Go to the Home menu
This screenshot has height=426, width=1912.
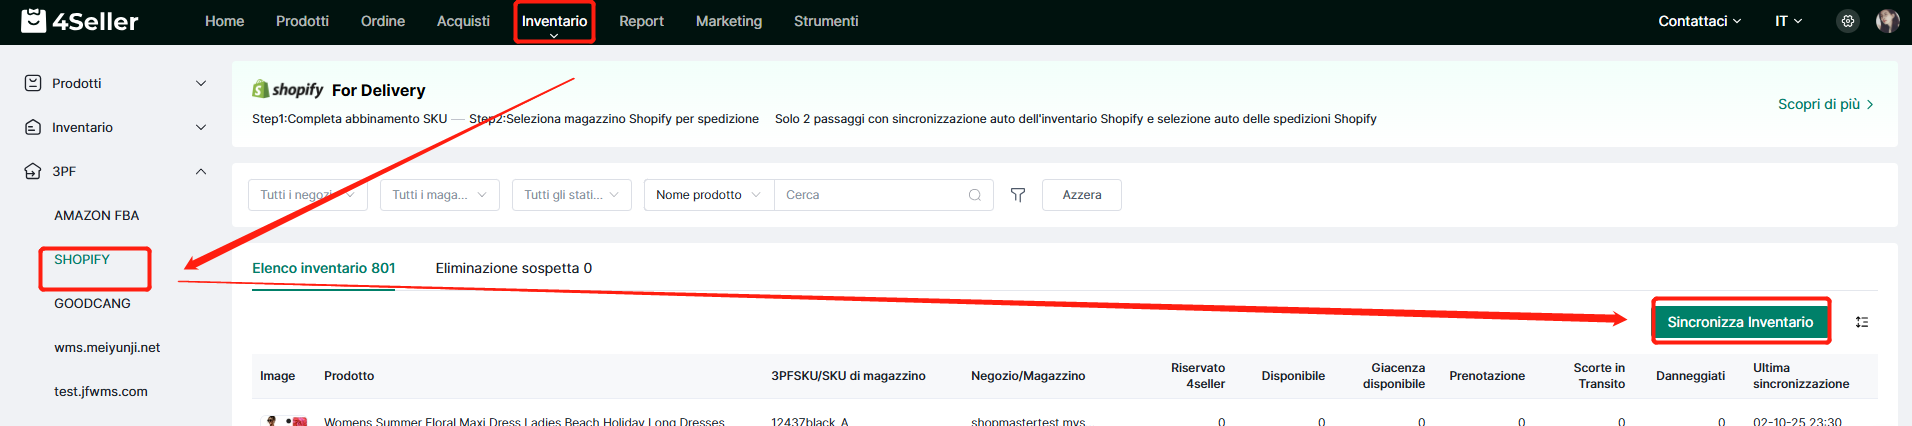point(225,21)
